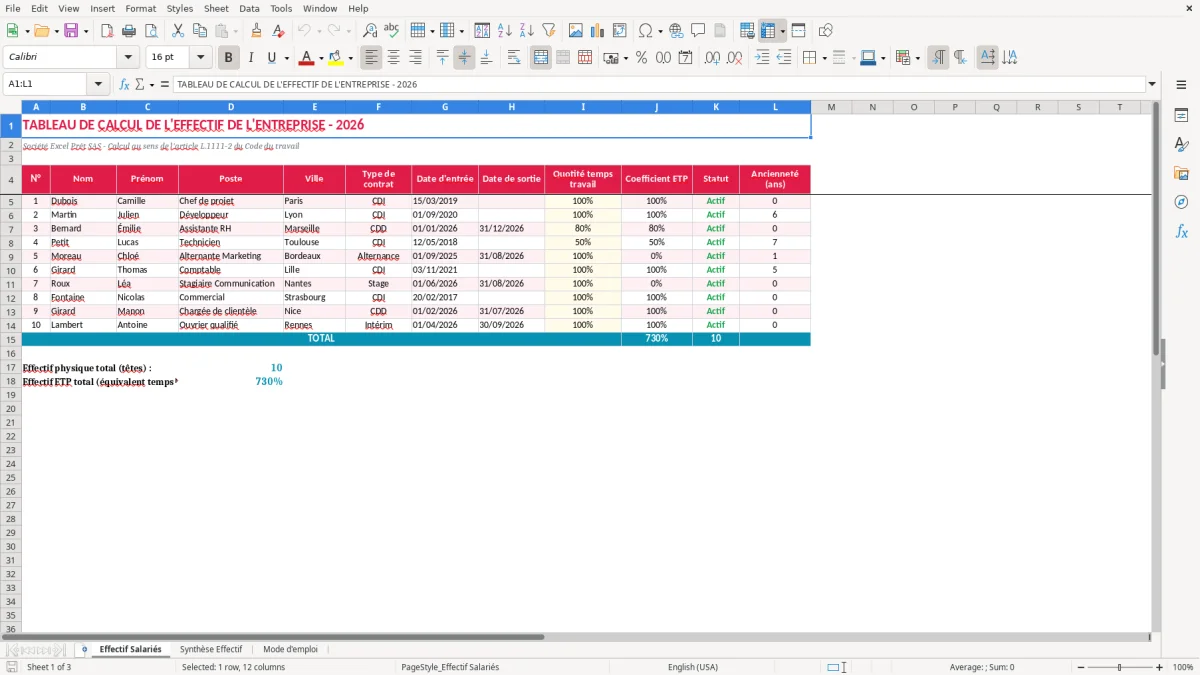
Task: Open Find & Replace
Action: click(370, 31)
